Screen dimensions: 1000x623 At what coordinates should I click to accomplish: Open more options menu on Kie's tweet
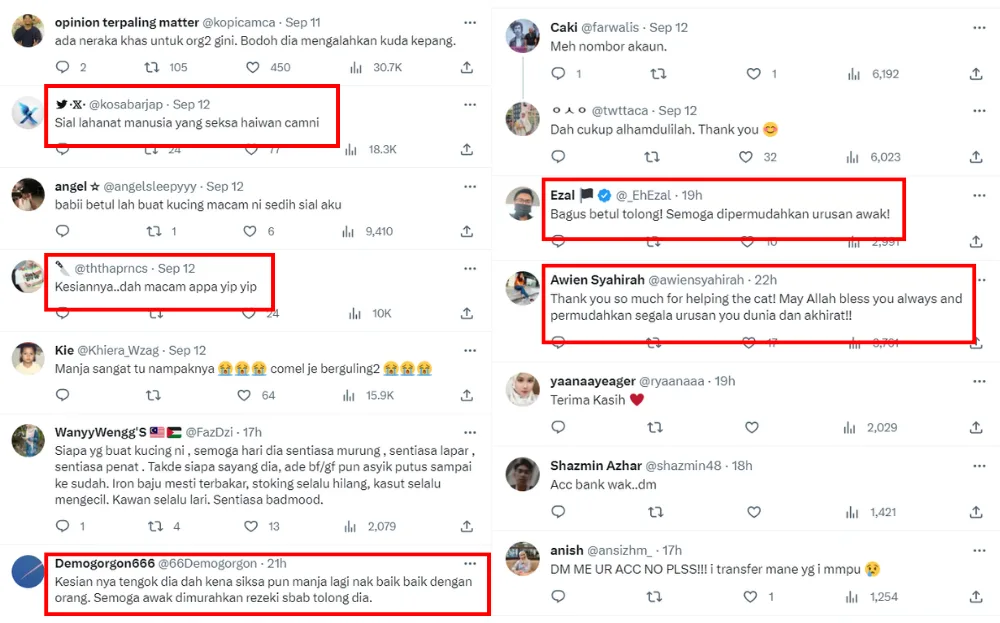click(x=470, y=350)
